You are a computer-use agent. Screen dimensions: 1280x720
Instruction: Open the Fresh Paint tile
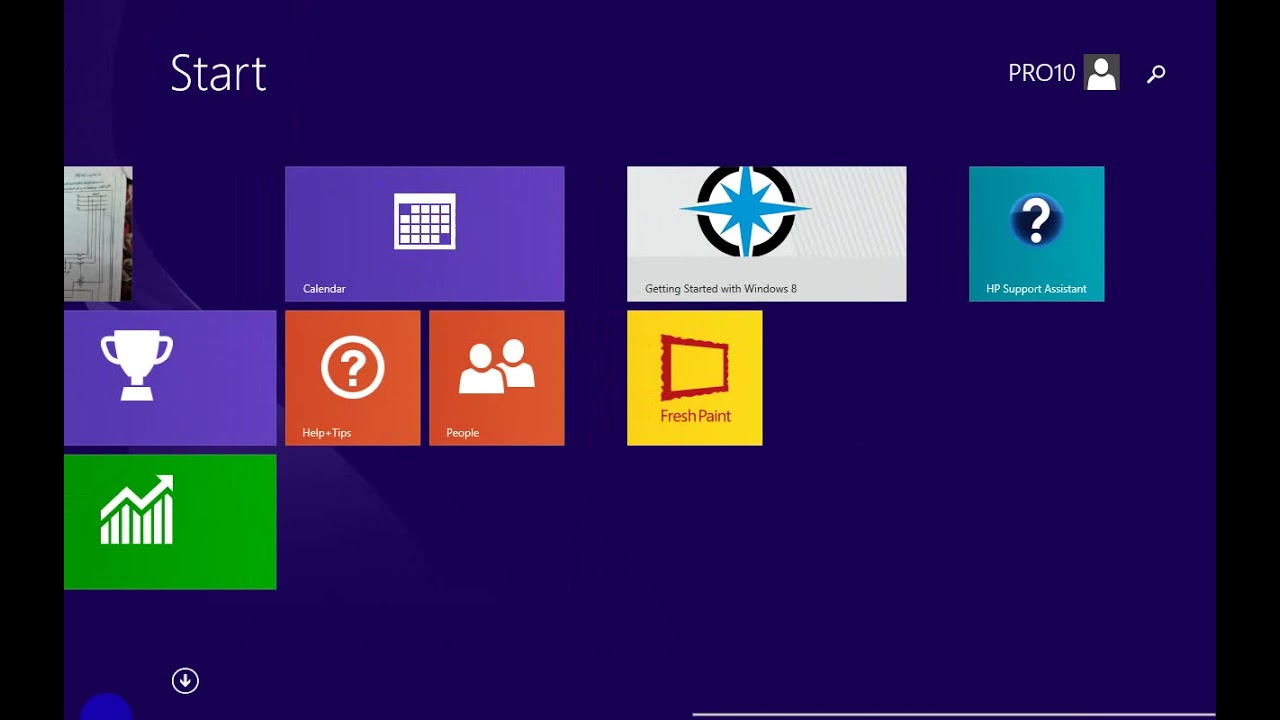(695, 378)
